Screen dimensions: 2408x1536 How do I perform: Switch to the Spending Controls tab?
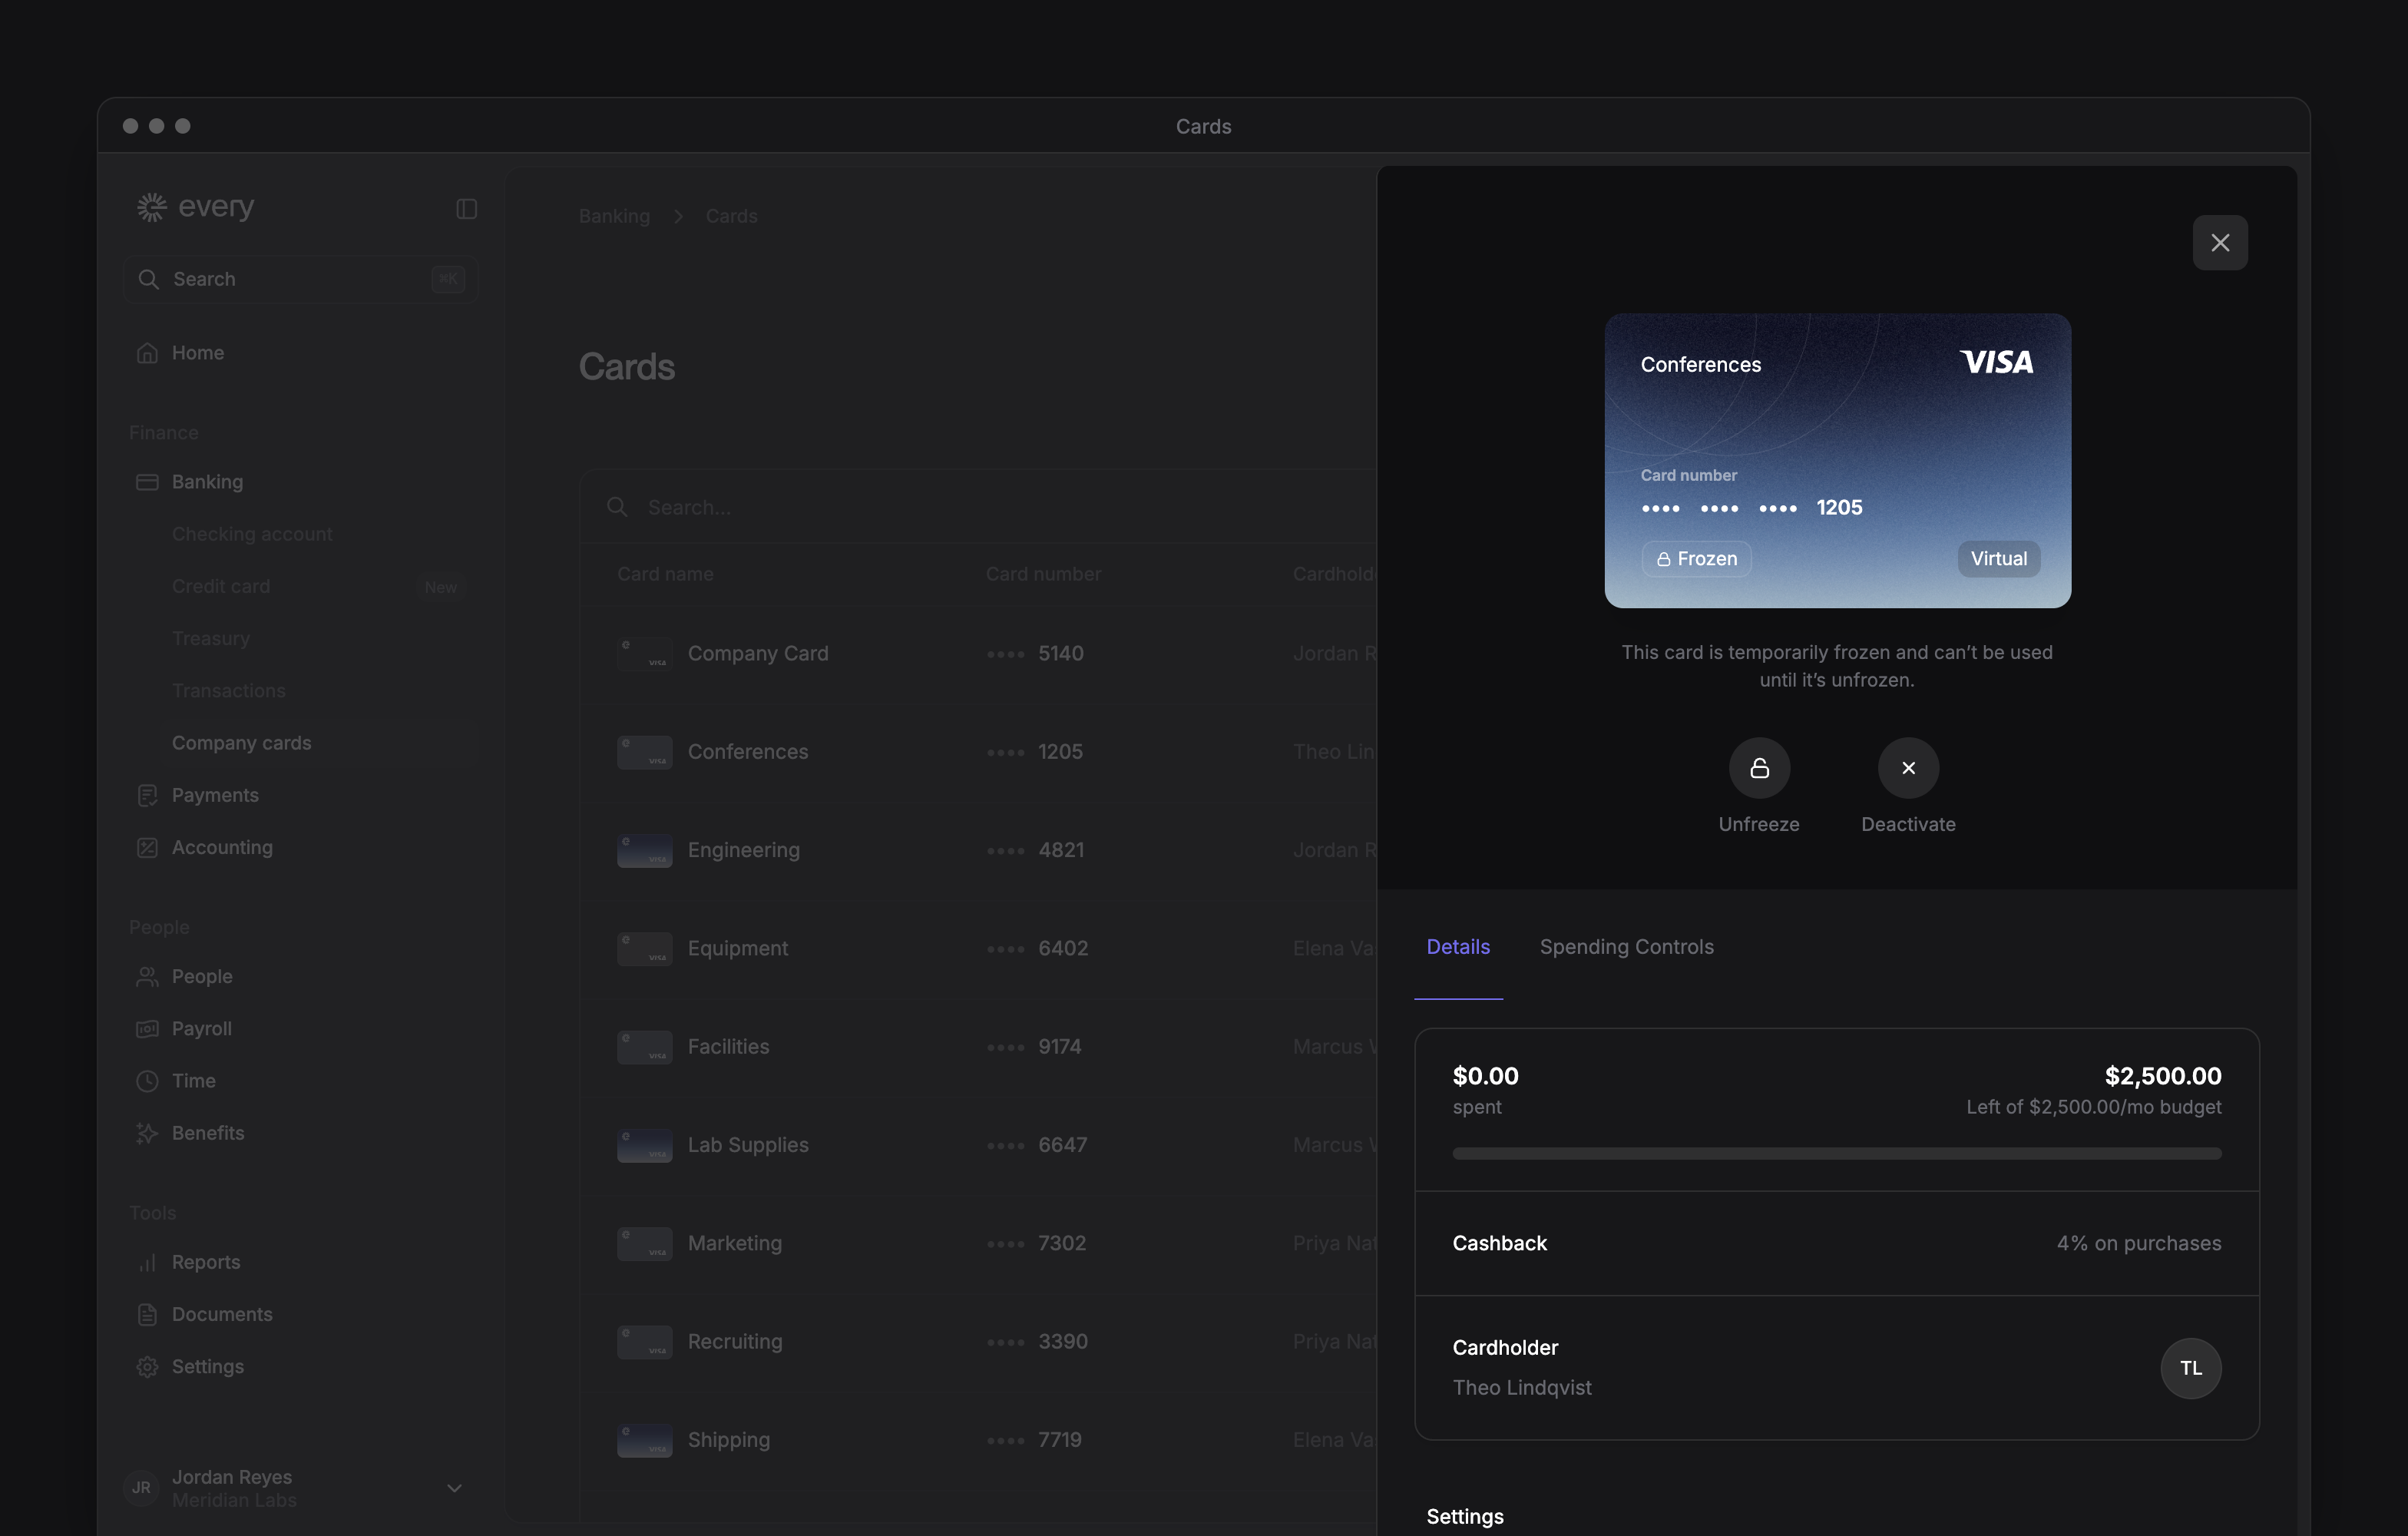click(1626, 947)
